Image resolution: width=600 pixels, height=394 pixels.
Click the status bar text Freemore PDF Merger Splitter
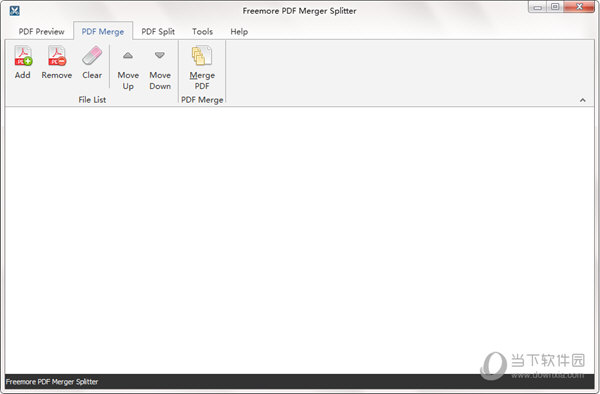click(52, 382)
